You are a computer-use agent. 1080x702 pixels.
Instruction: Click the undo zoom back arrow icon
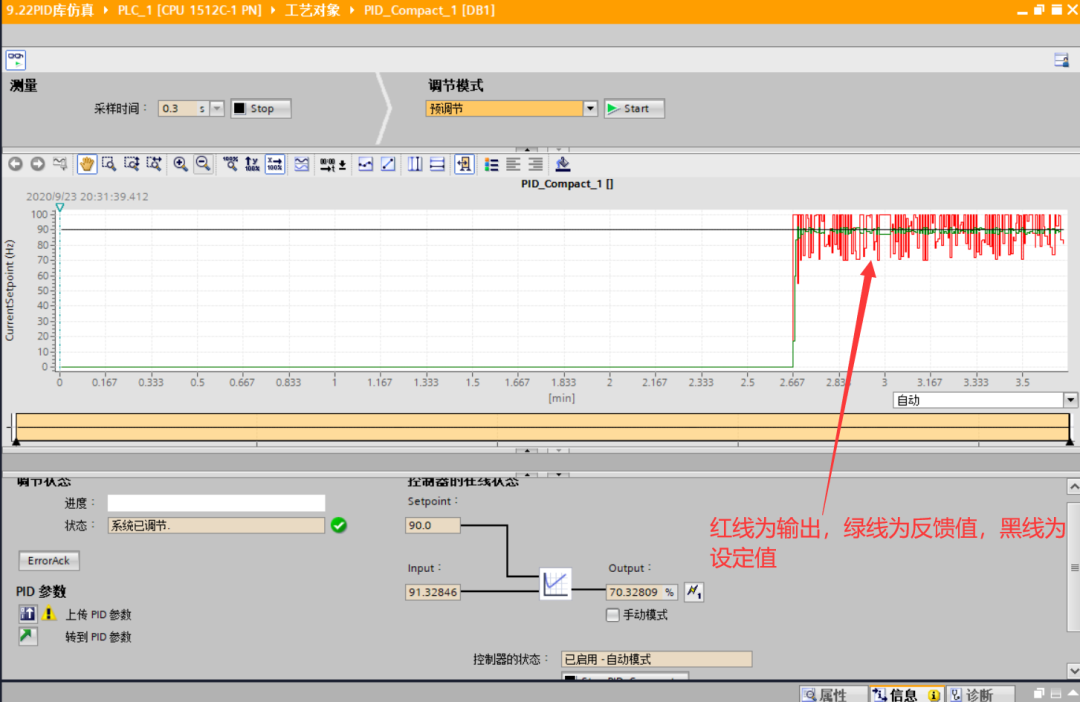(15, 164)
